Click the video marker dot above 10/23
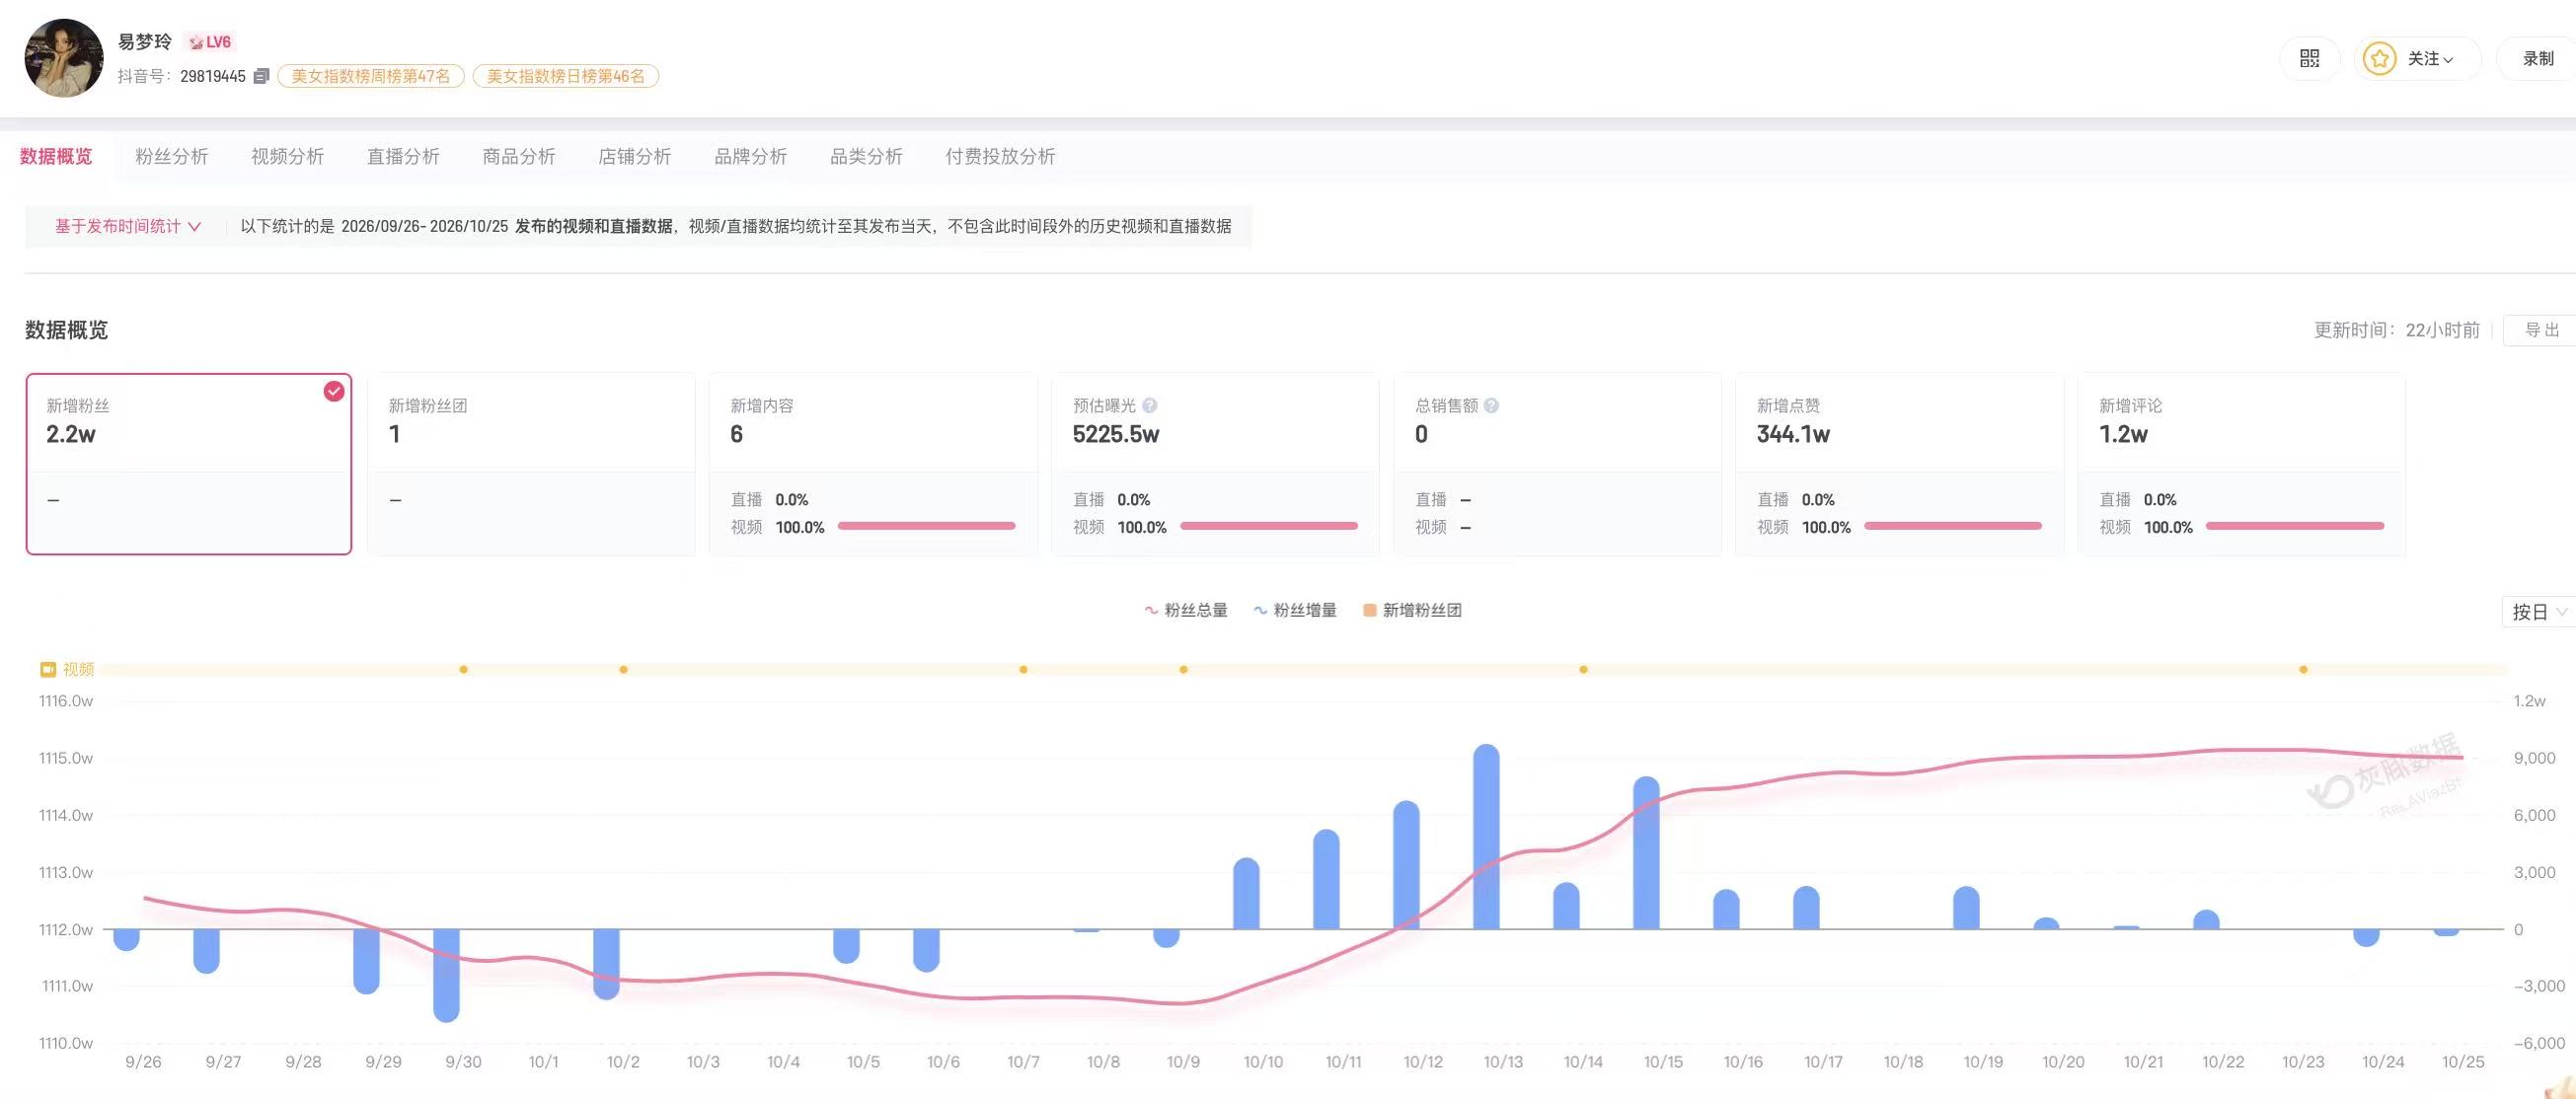The image size is (2576, 1099). 2303,669
